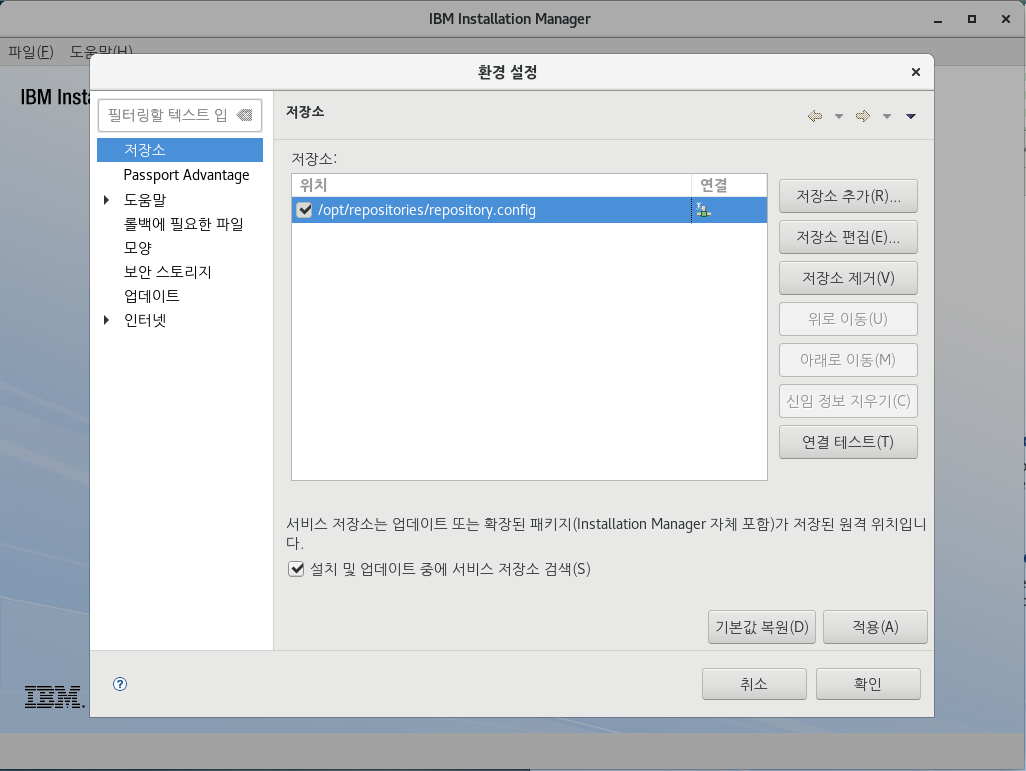Open the 도움말(H) menu in main window

coord(101,51)
